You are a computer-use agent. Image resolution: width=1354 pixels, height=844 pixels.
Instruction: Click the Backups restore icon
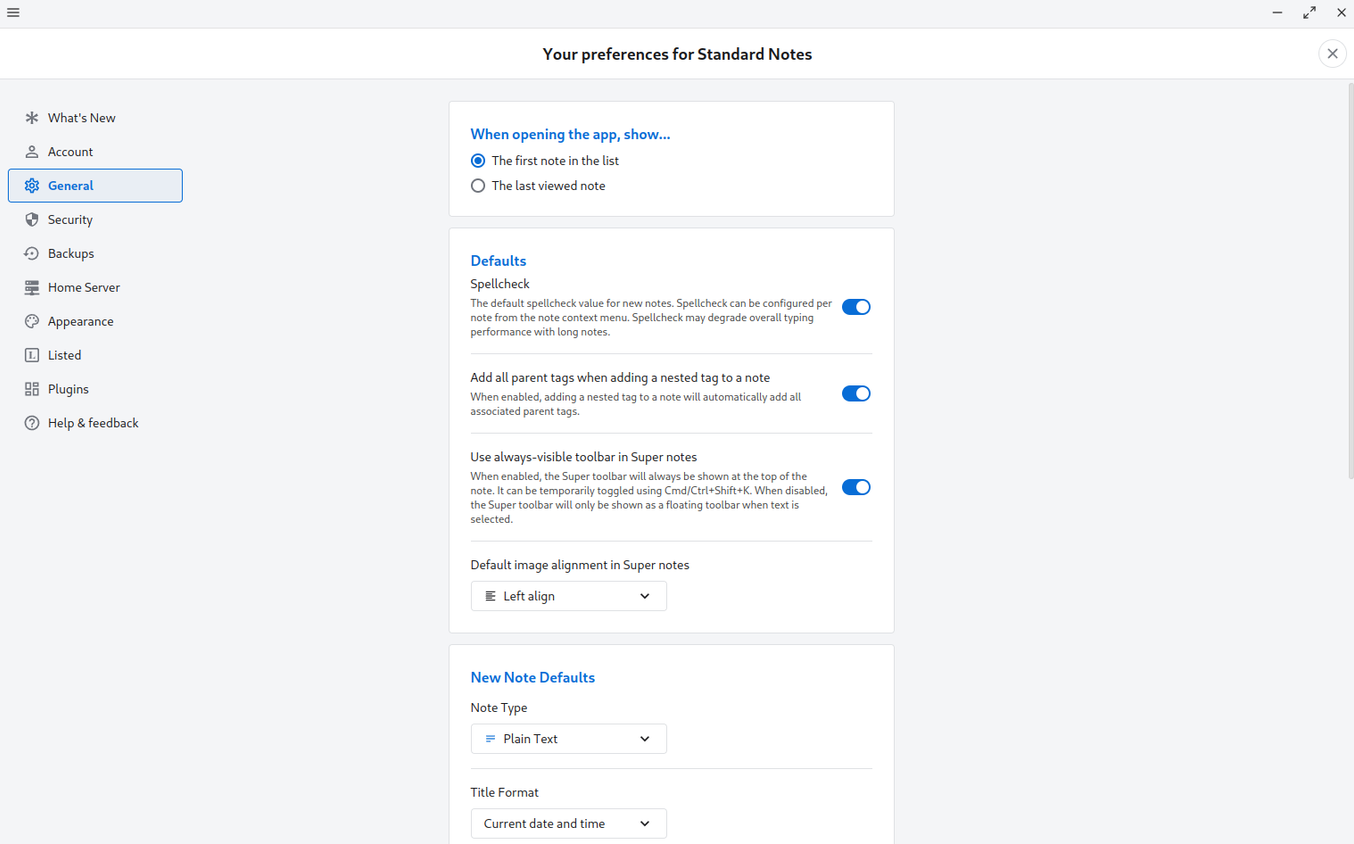click(32, 254)
